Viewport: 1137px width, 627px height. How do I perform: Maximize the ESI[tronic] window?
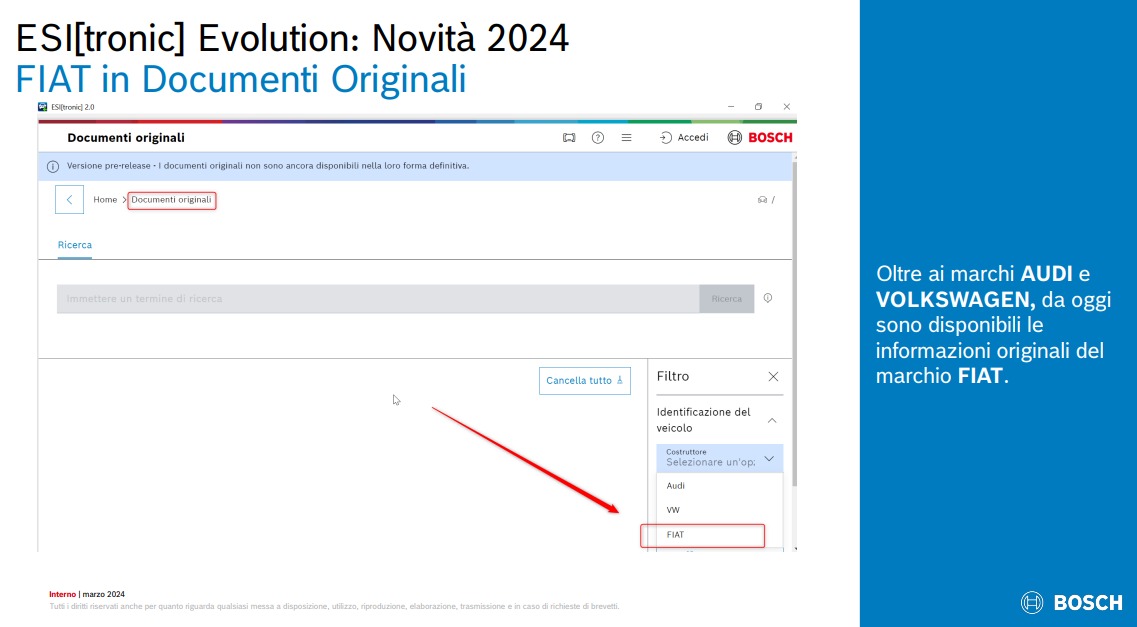point(758,107)
